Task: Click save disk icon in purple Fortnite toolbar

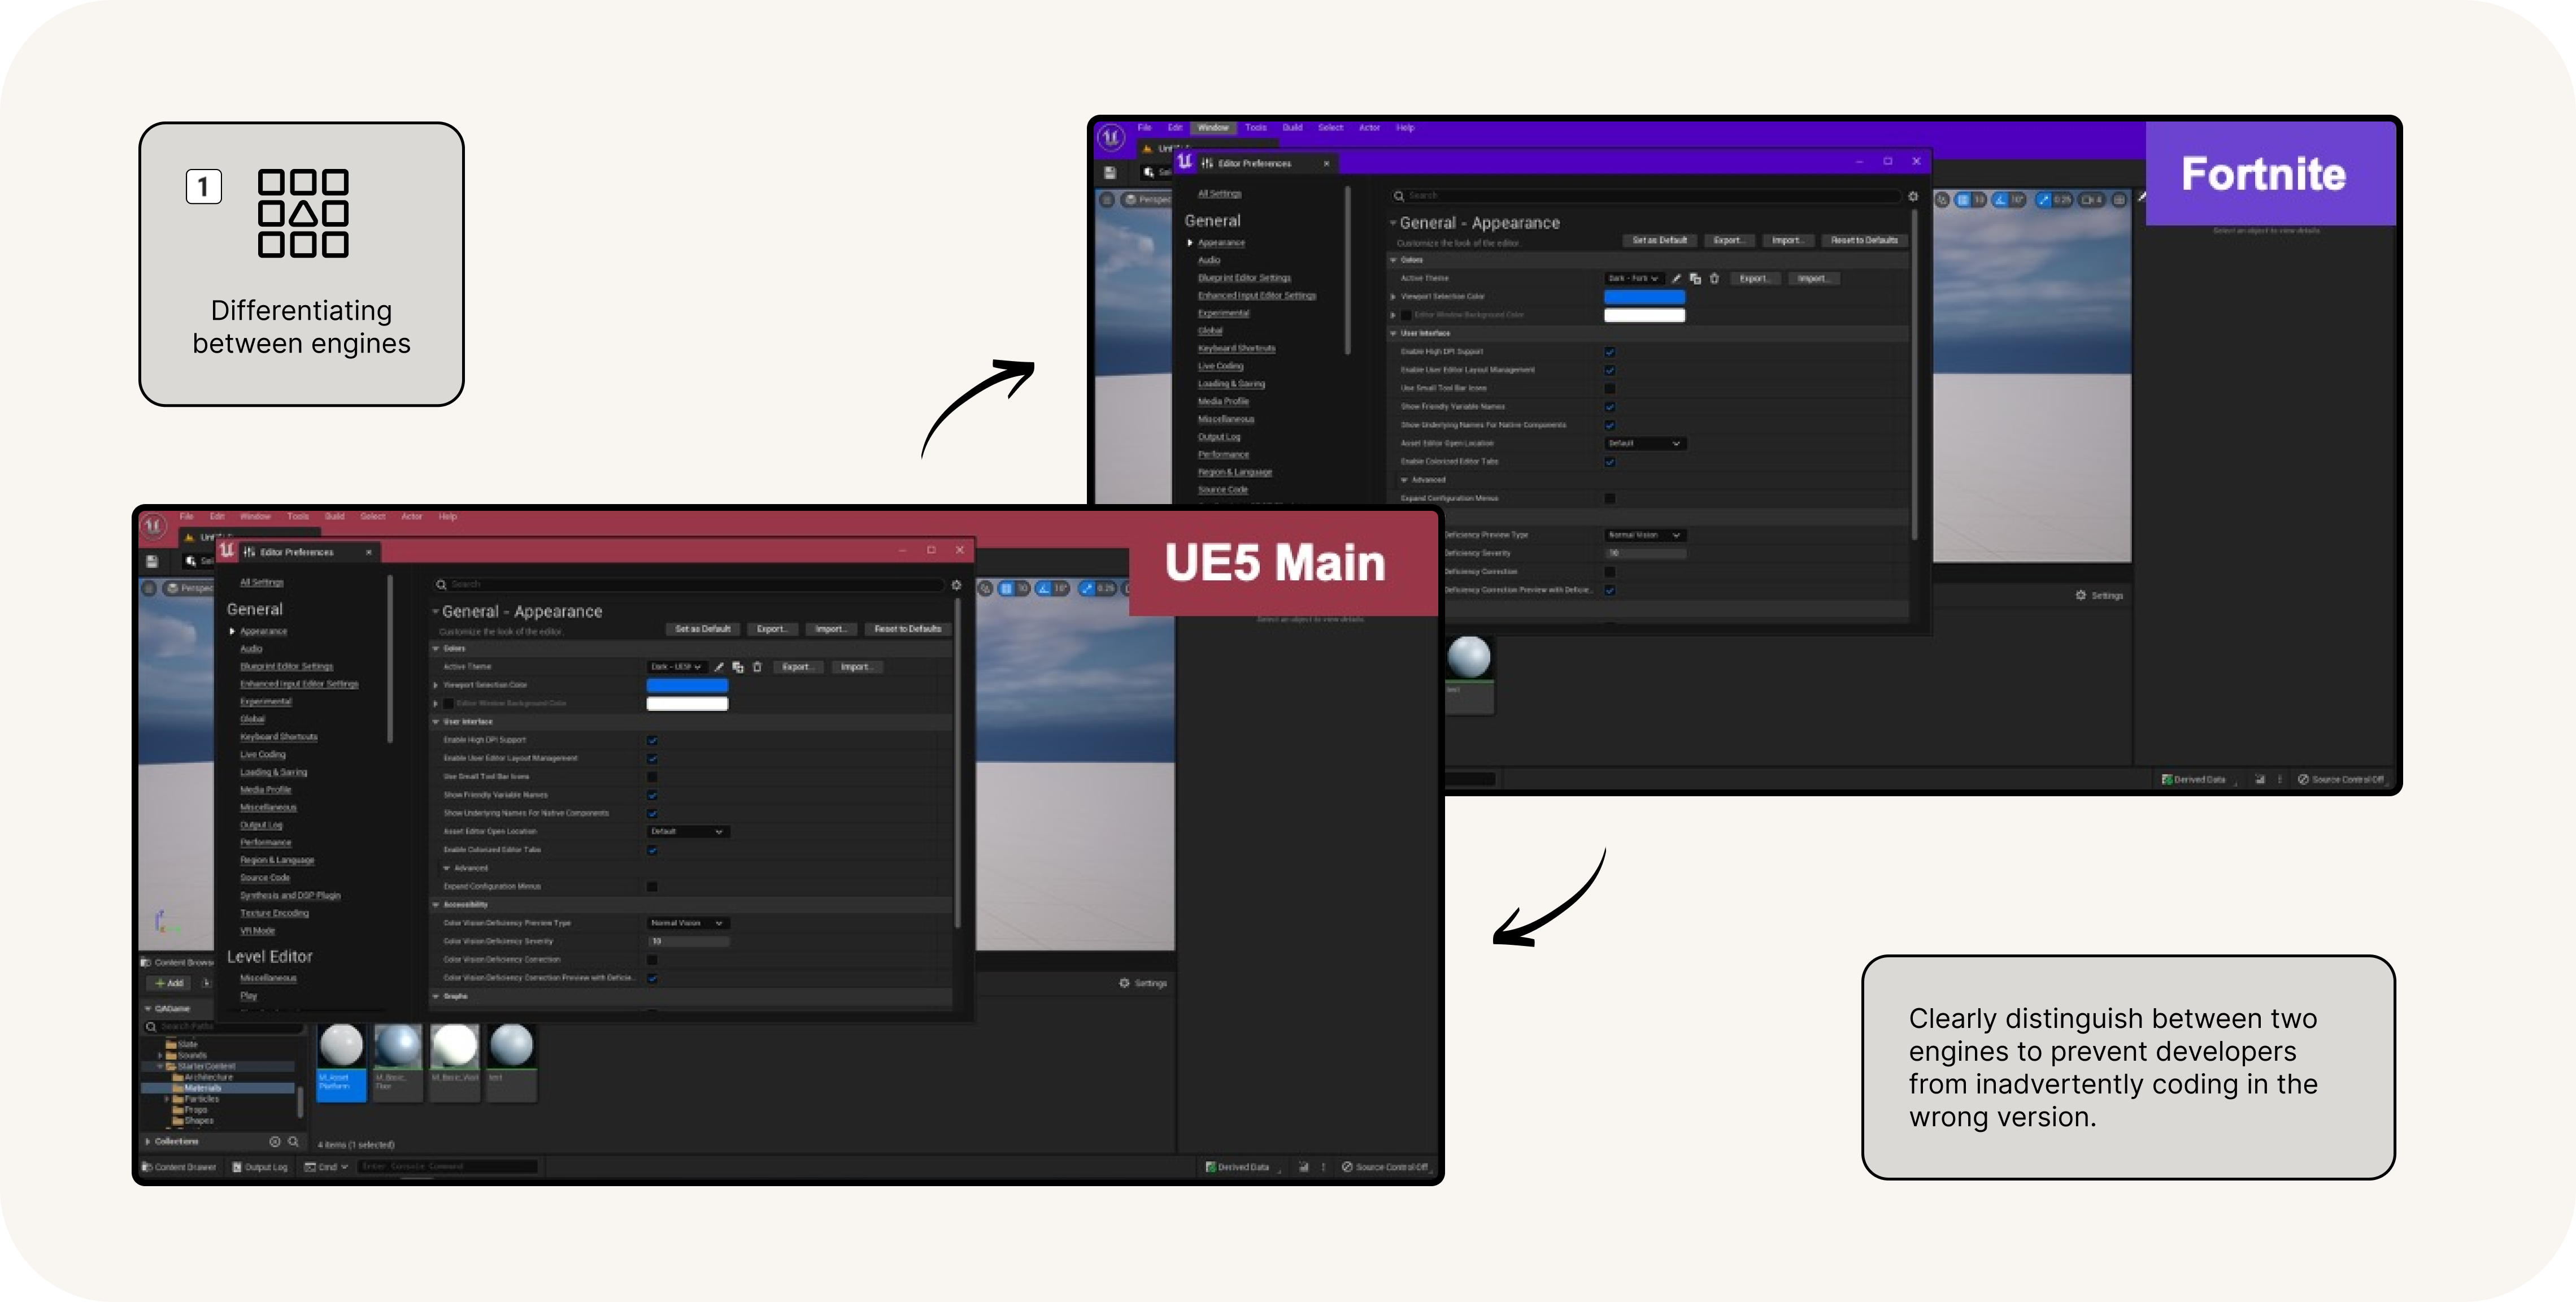Action: 1110,173
